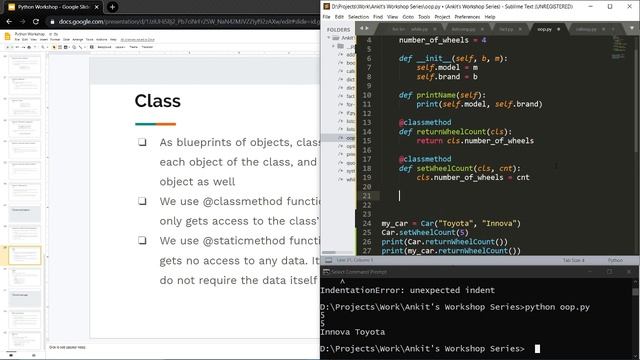Viewport: 640px width, 360px height.
Task: Open the Help menu in Sublime Text
Action: [490, 17]
